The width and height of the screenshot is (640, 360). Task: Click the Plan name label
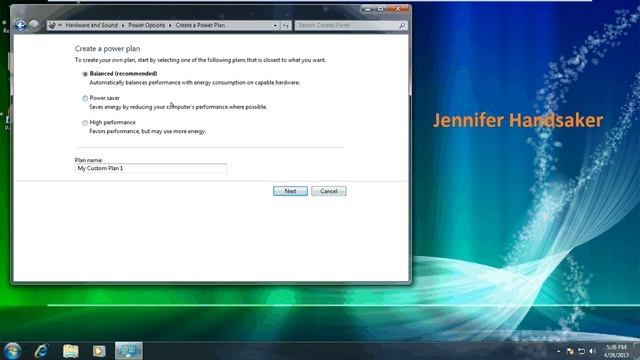point(89,160)
